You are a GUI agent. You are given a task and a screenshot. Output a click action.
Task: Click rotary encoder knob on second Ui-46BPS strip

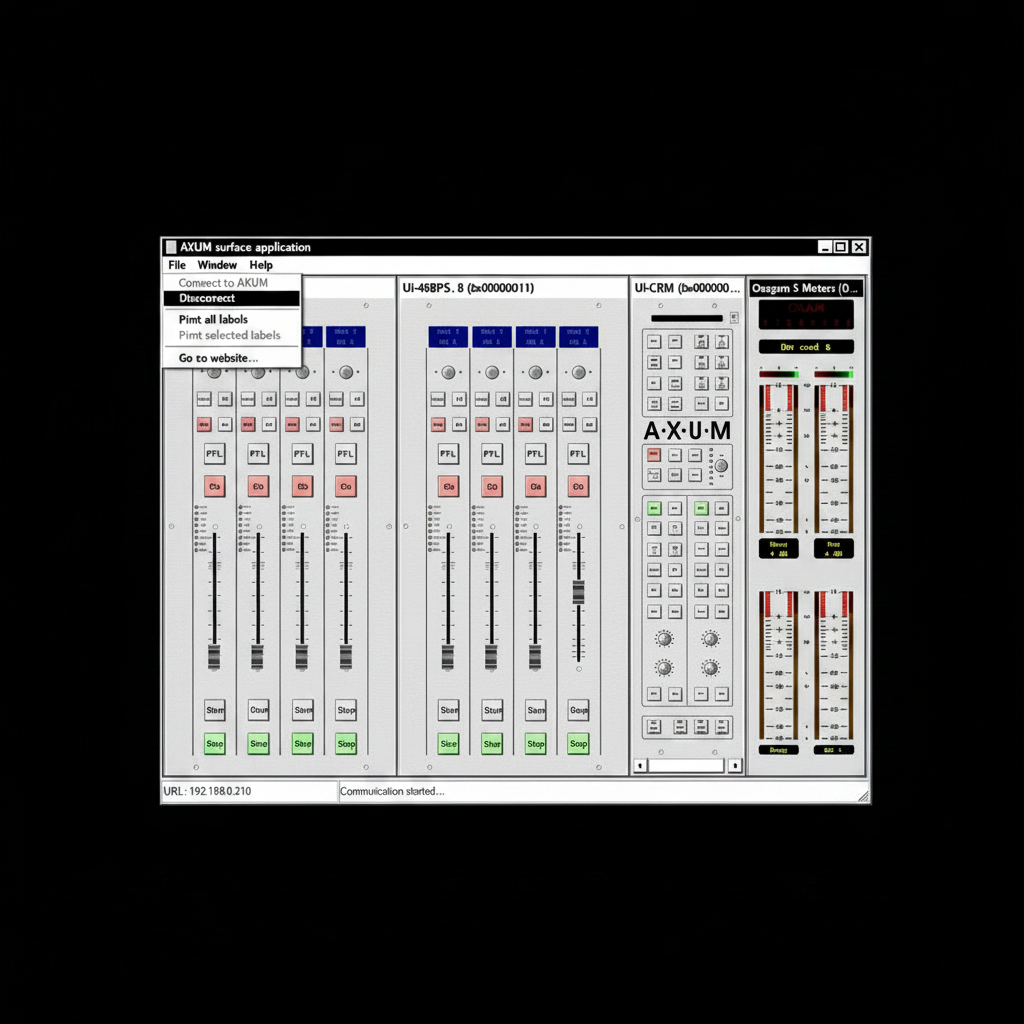click(x=492, y=372)
